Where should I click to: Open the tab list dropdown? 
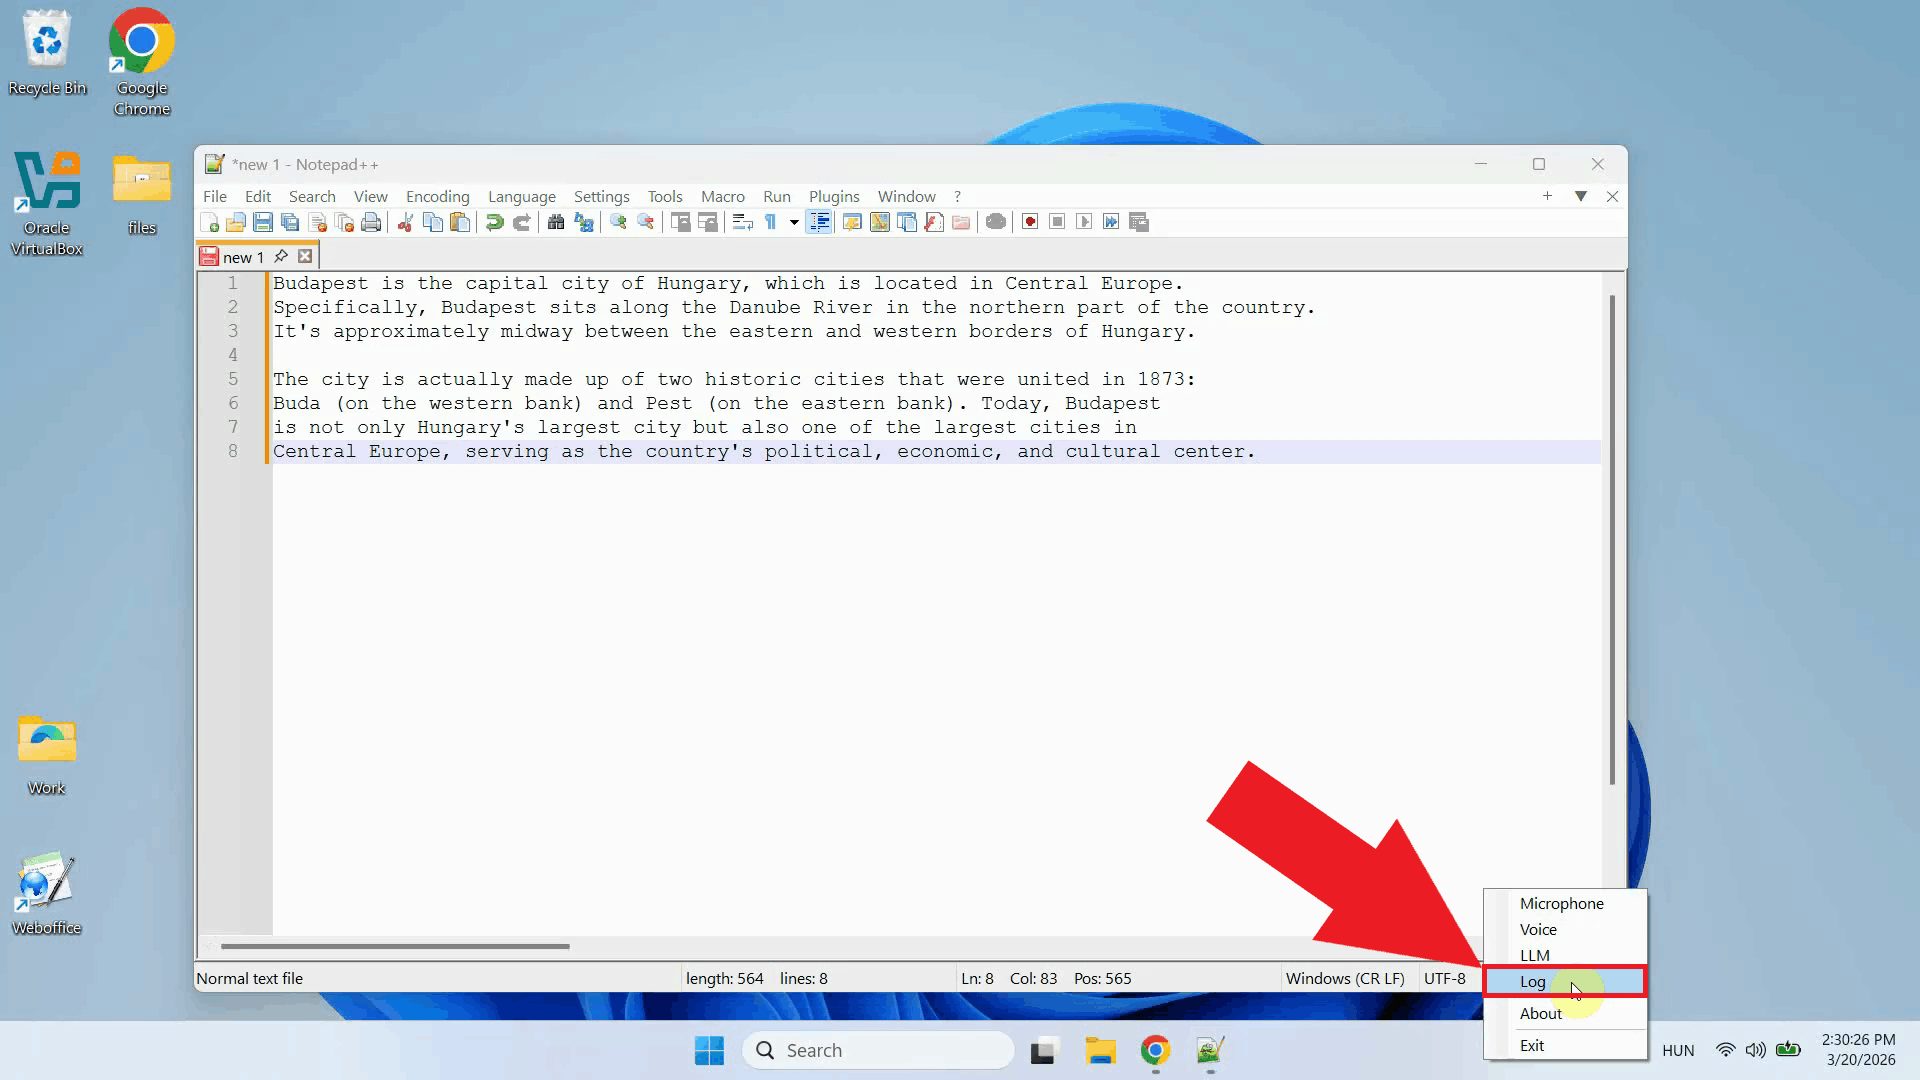click(x=1581, y=197)
